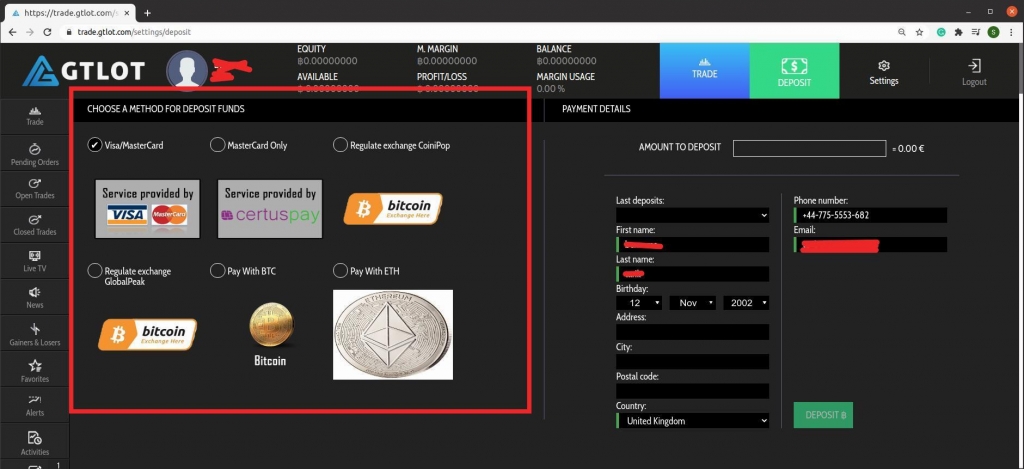Image resolution: width=1024 pixels, height=469 pixels.
Task: Open Alerts in the sidebar
Action: [x=35, y=406]
